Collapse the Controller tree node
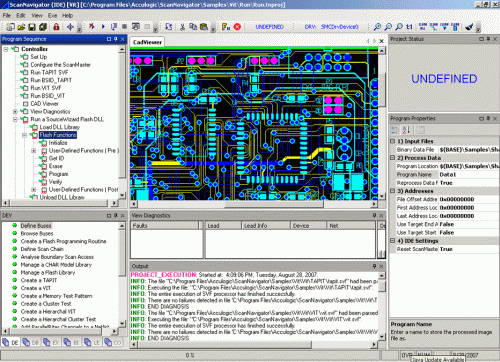Screen dimensions: 500x362 [x=6, y=49]
